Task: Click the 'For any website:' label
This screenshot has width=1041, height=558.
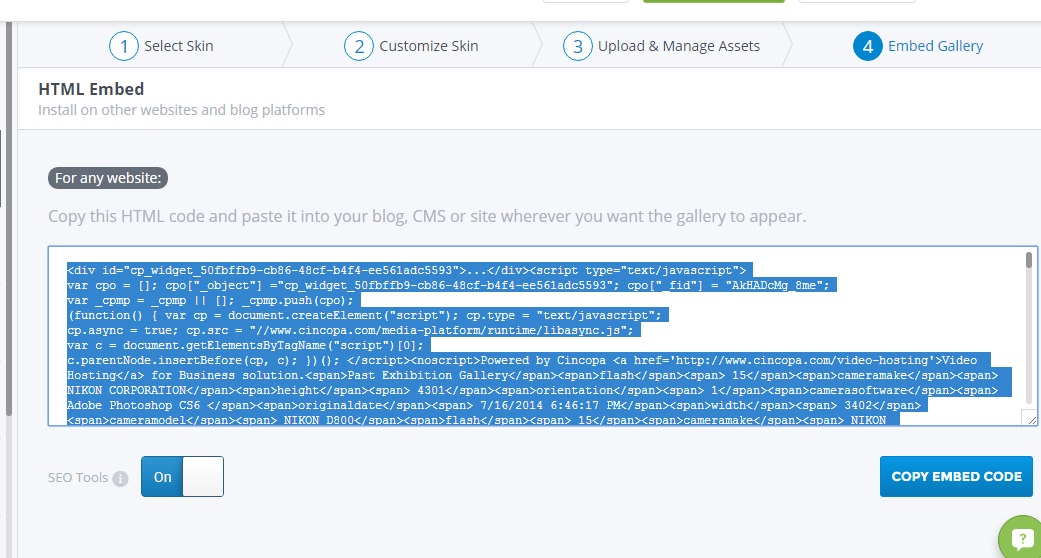Action: (108, 178)
